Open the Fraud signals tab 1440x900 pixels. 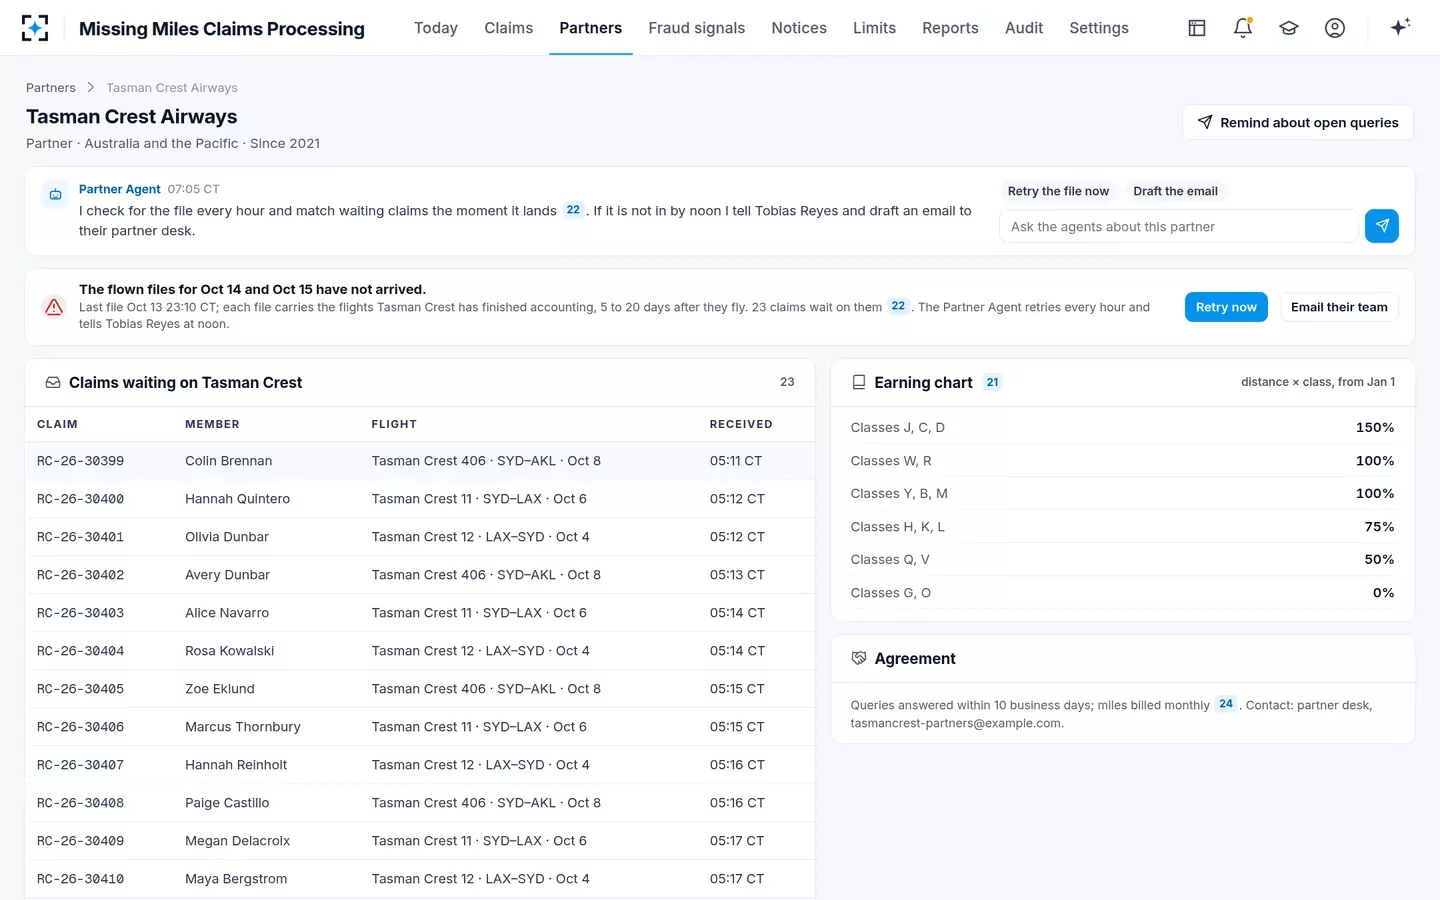[697, 28]
